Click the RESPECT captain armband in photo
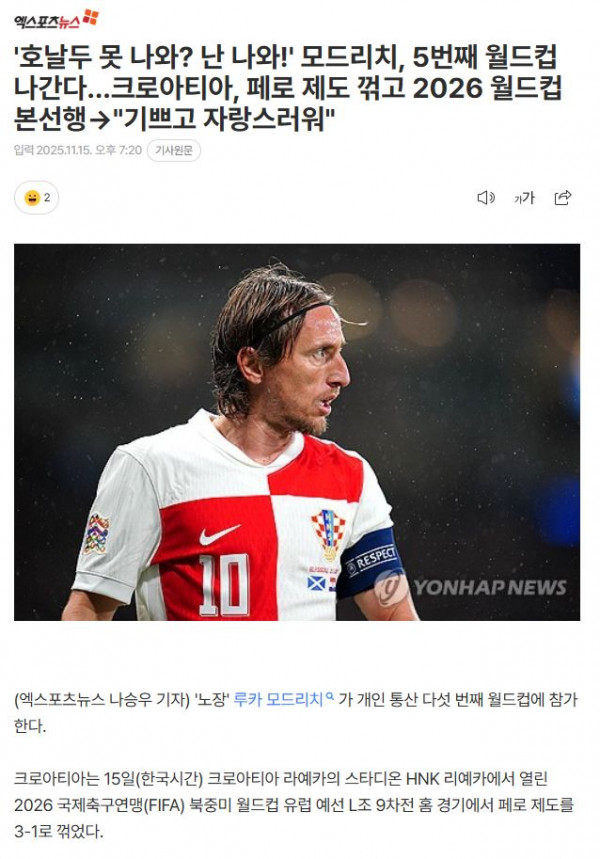600x859 pixels. pyautogui.click(x=368, y=562)
